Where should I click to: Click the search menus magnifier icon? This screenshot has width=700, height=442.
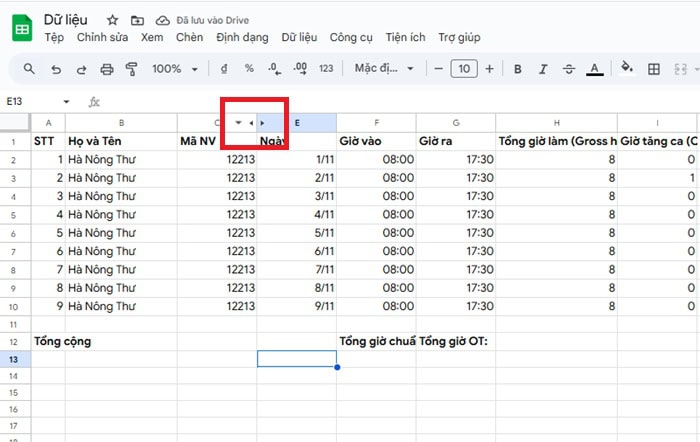click(29, 69)
